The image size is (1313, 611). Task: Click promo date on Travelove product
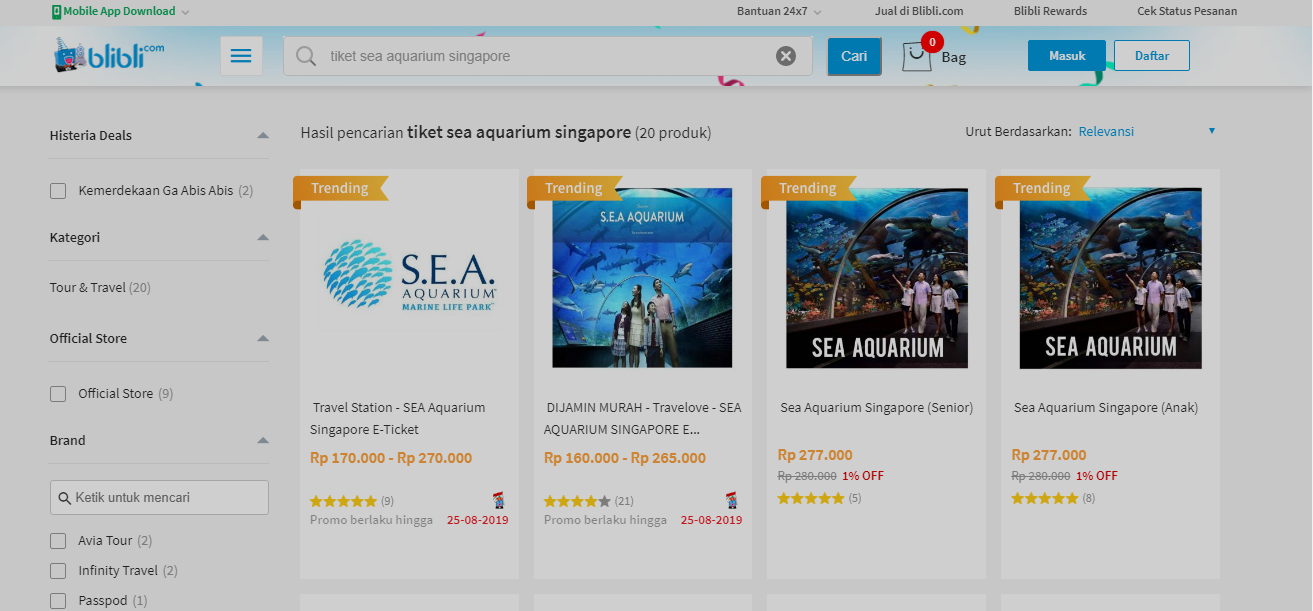click(711, 520)
